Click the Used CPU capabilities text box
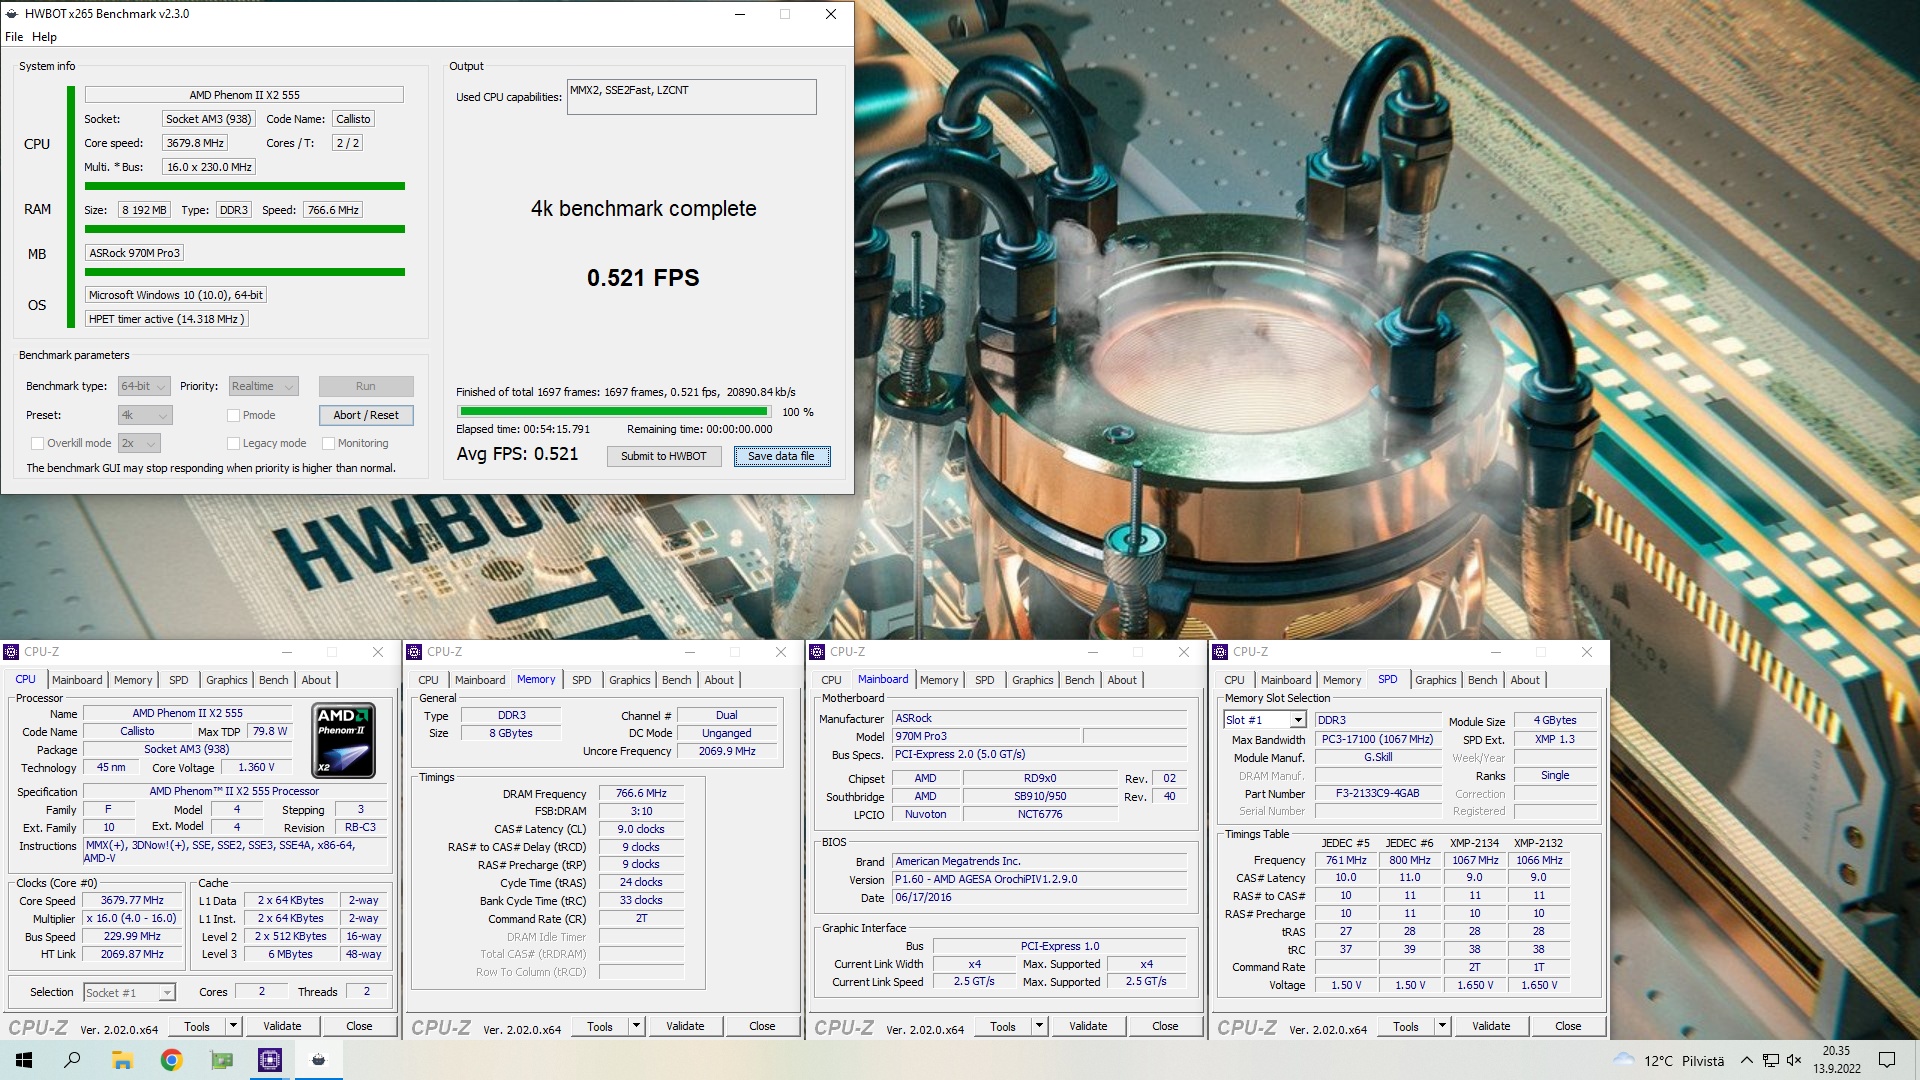The image size is (1920, 1080). (692, 97)
